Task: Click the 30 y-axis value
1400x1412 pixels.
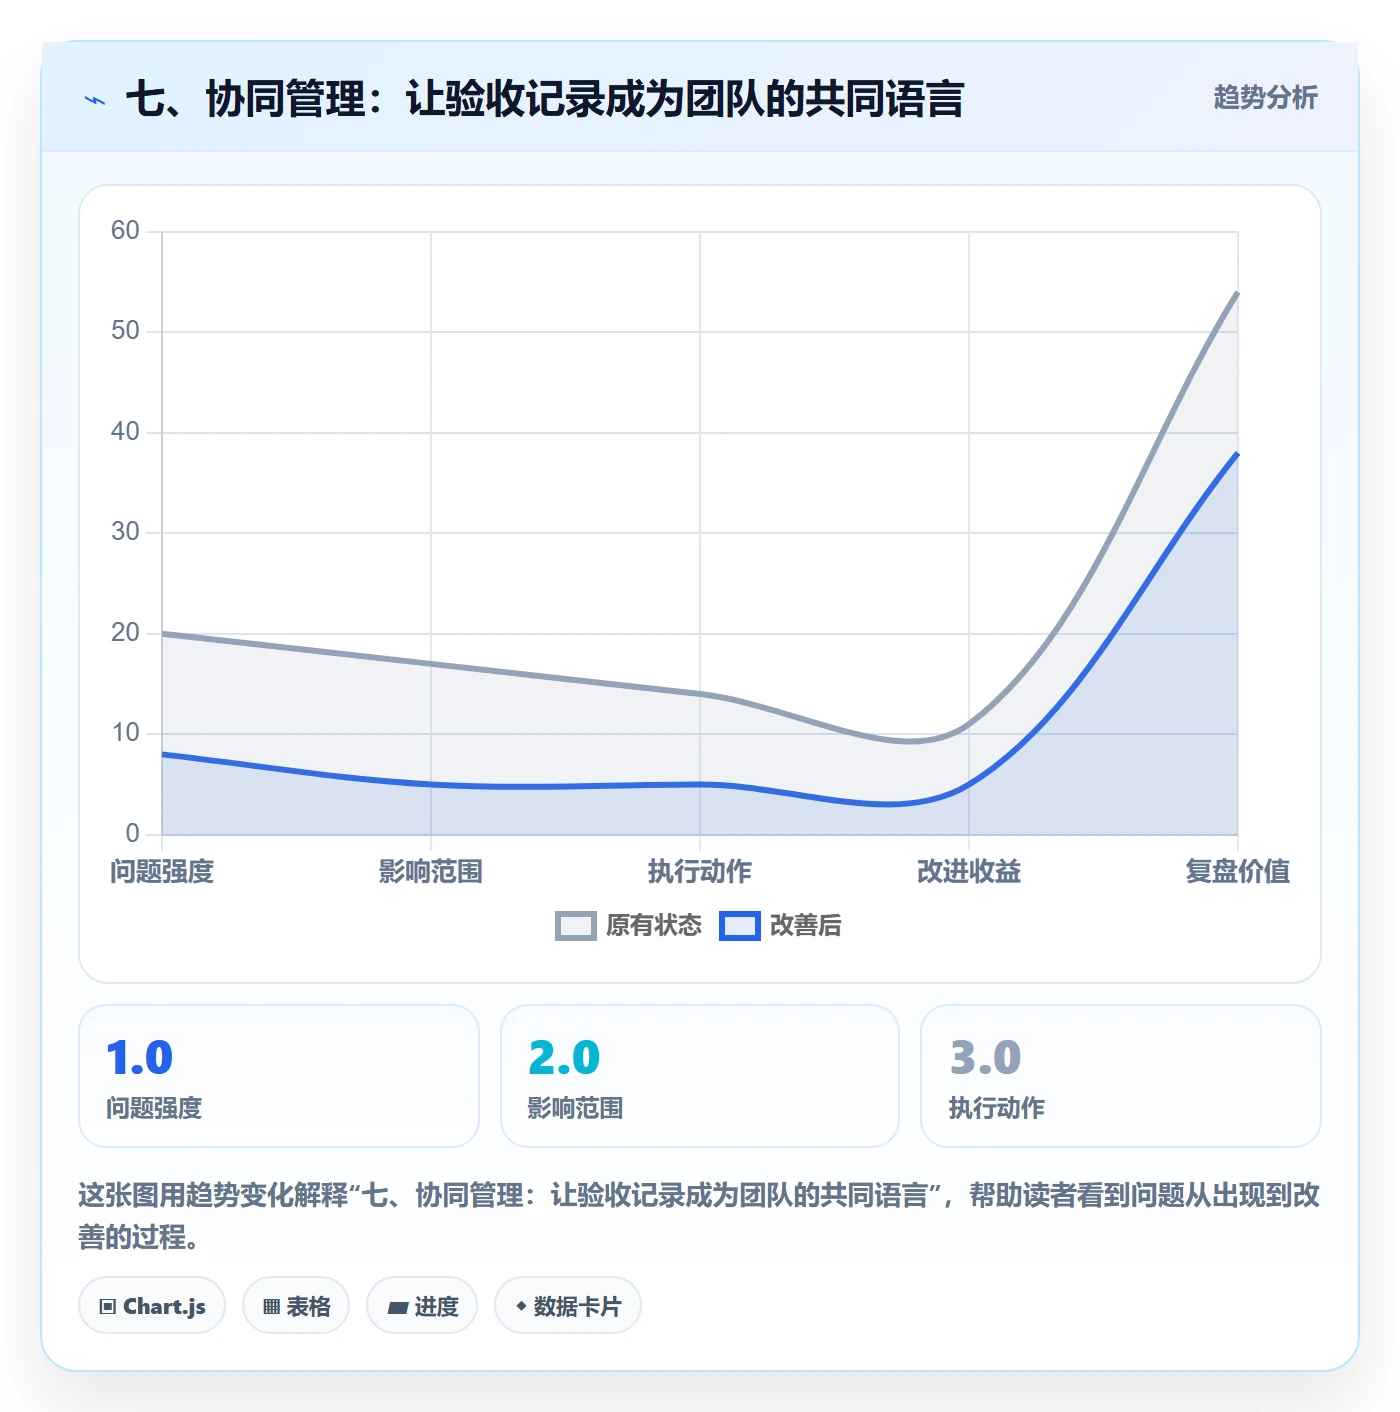Action: tap(125, 532)
